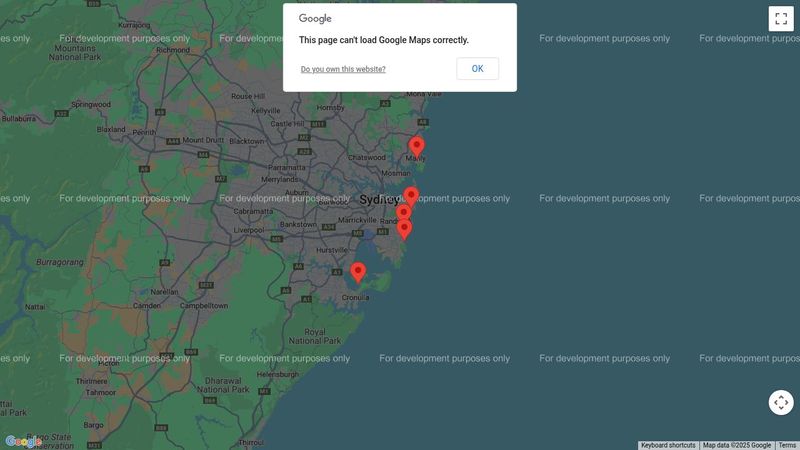The height and width of the screenshot is (450, 800).
Task: Click the Springwood label
Action: pyautogui.click(x=91, y=105)
